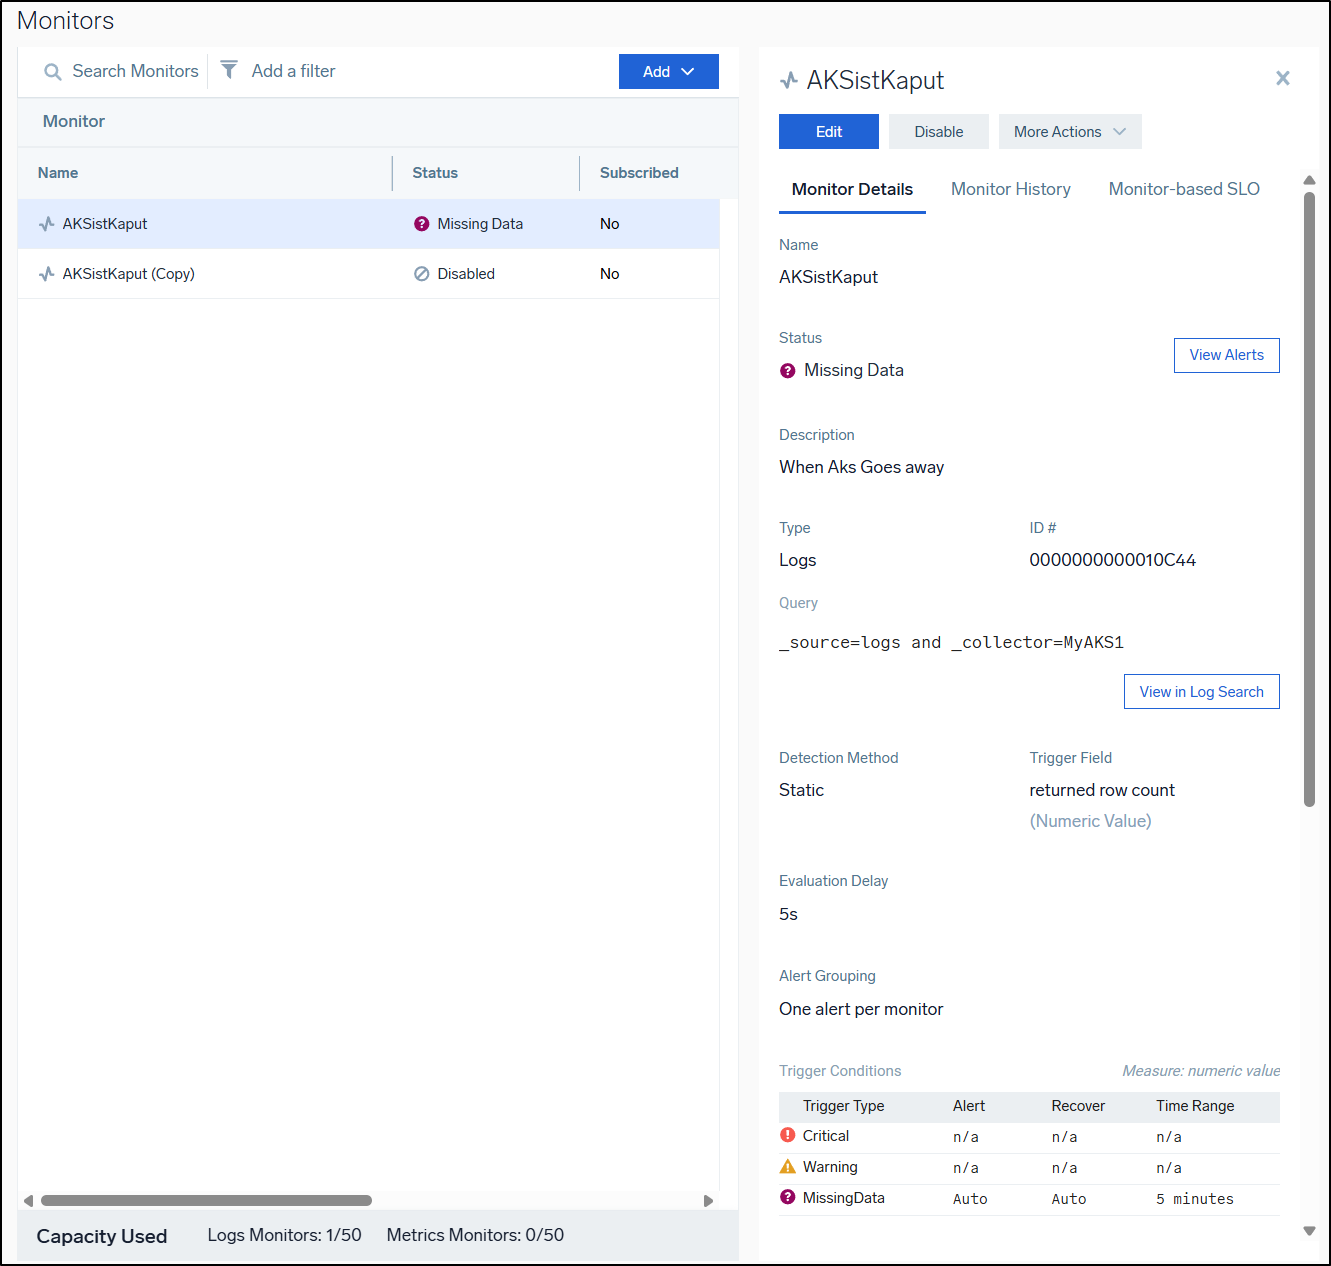Image resolution: width=1331 pixels, height=1266 pixels.
Task: Click the search magnifier icon
Action: point(53,72)
